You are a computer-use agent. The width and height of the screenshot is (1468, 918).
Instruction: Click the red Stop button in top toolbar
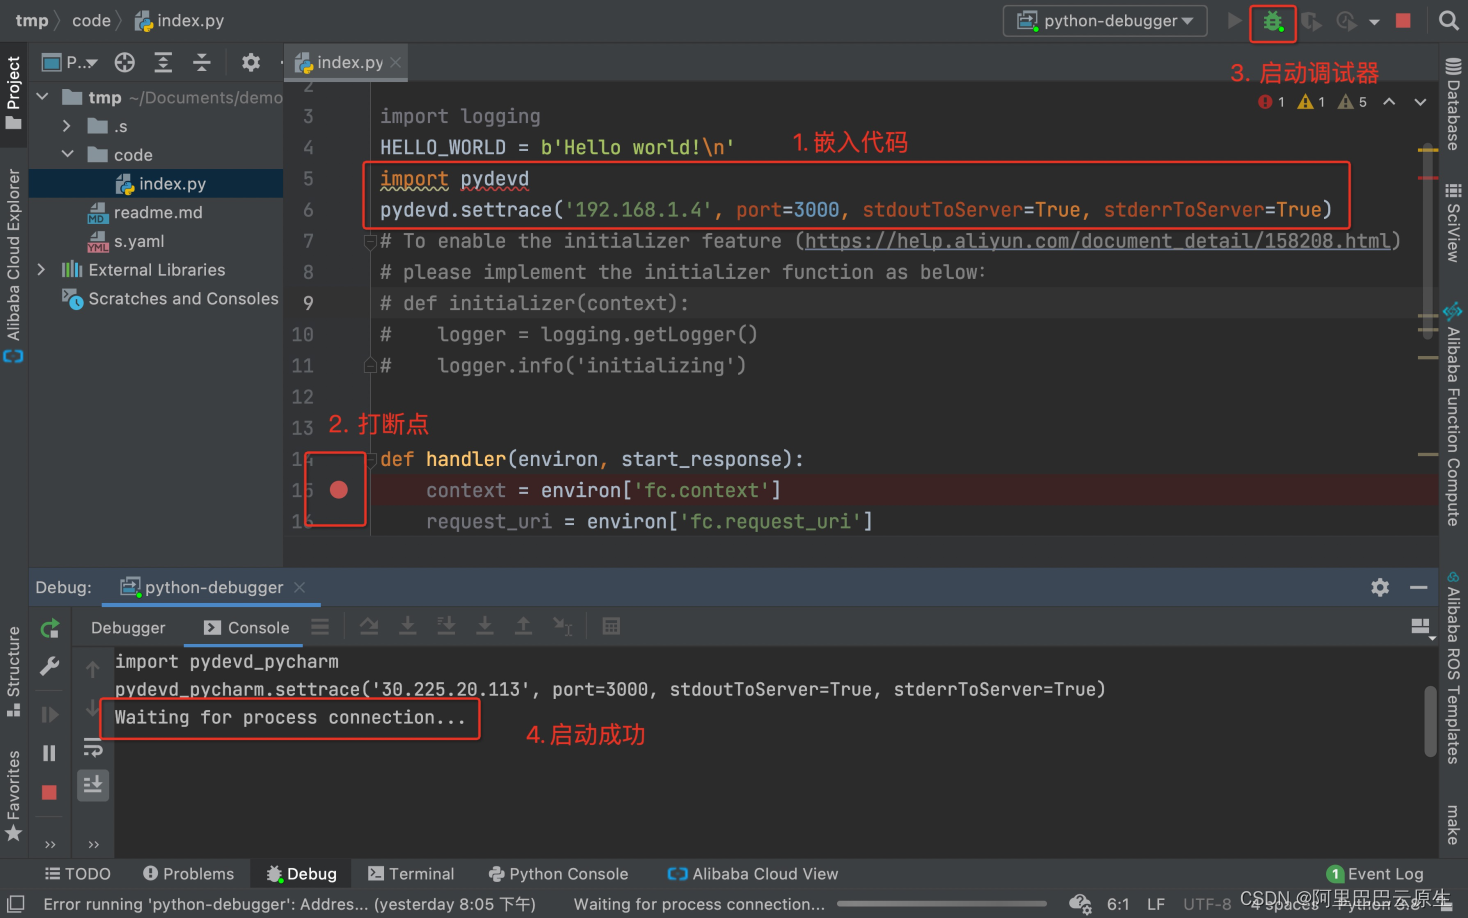[x=1403, y=21]
